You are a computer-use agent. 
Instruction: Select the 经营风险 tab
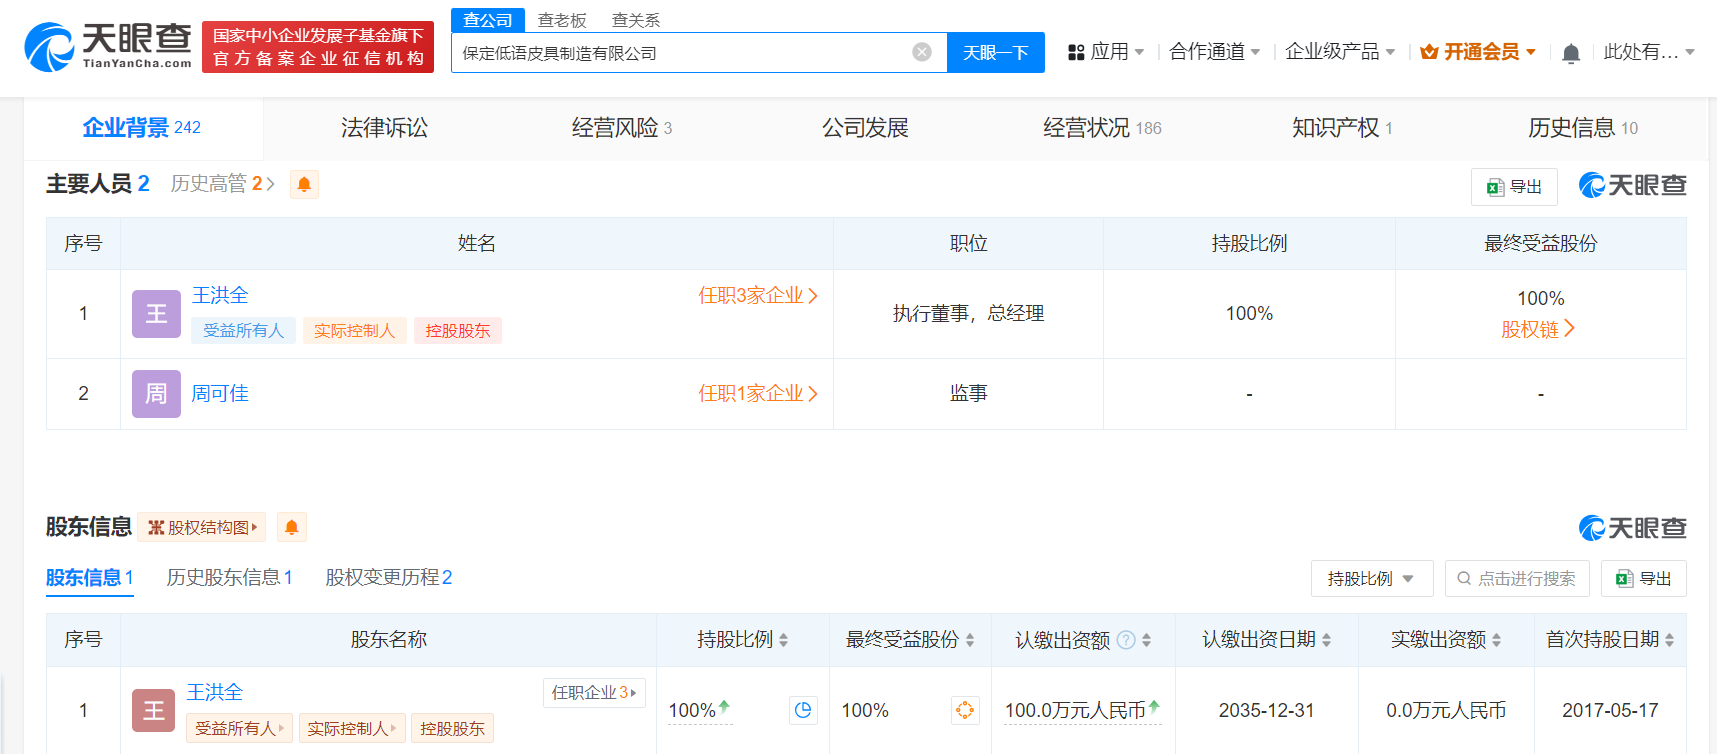click(x=622, y=128)
